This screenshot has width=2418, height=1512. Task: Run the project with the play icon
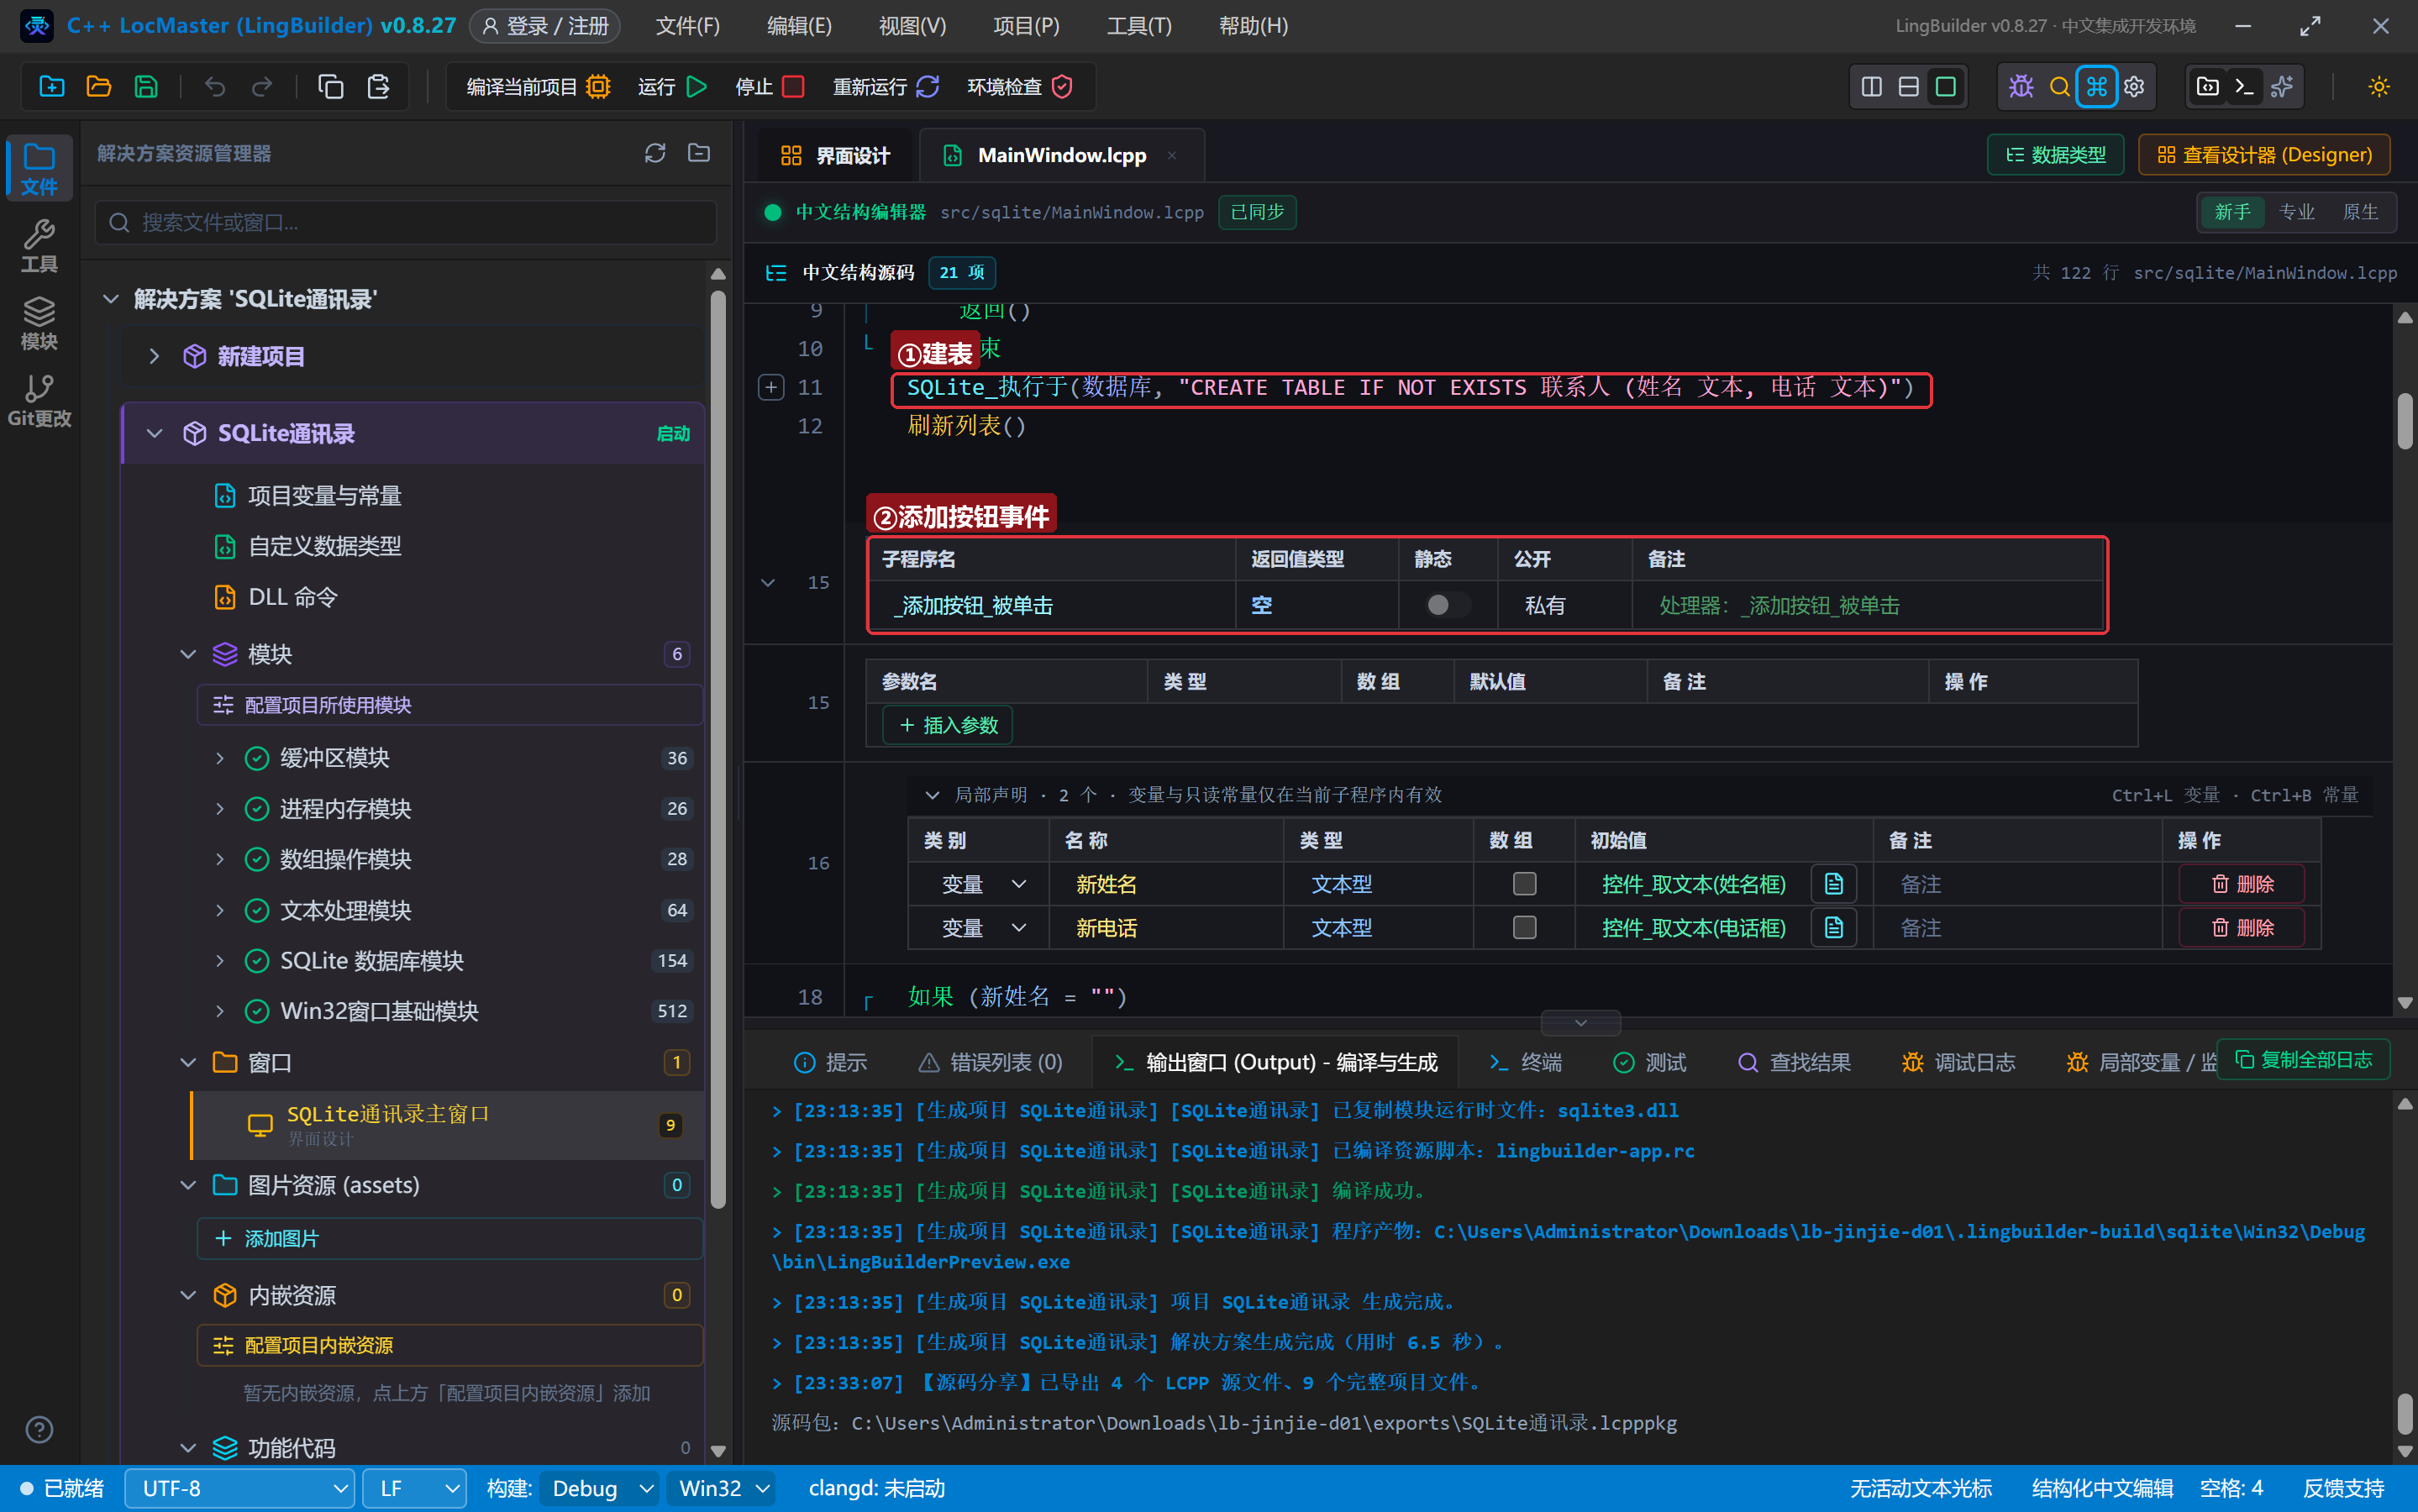point(697,87)
